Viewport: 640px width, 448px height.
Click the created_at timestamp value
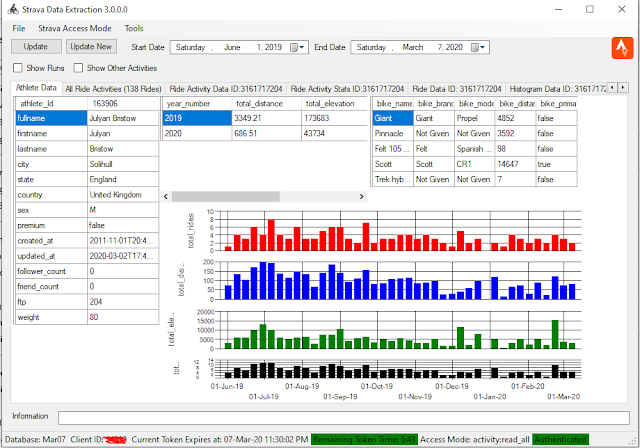coord(123,241)
